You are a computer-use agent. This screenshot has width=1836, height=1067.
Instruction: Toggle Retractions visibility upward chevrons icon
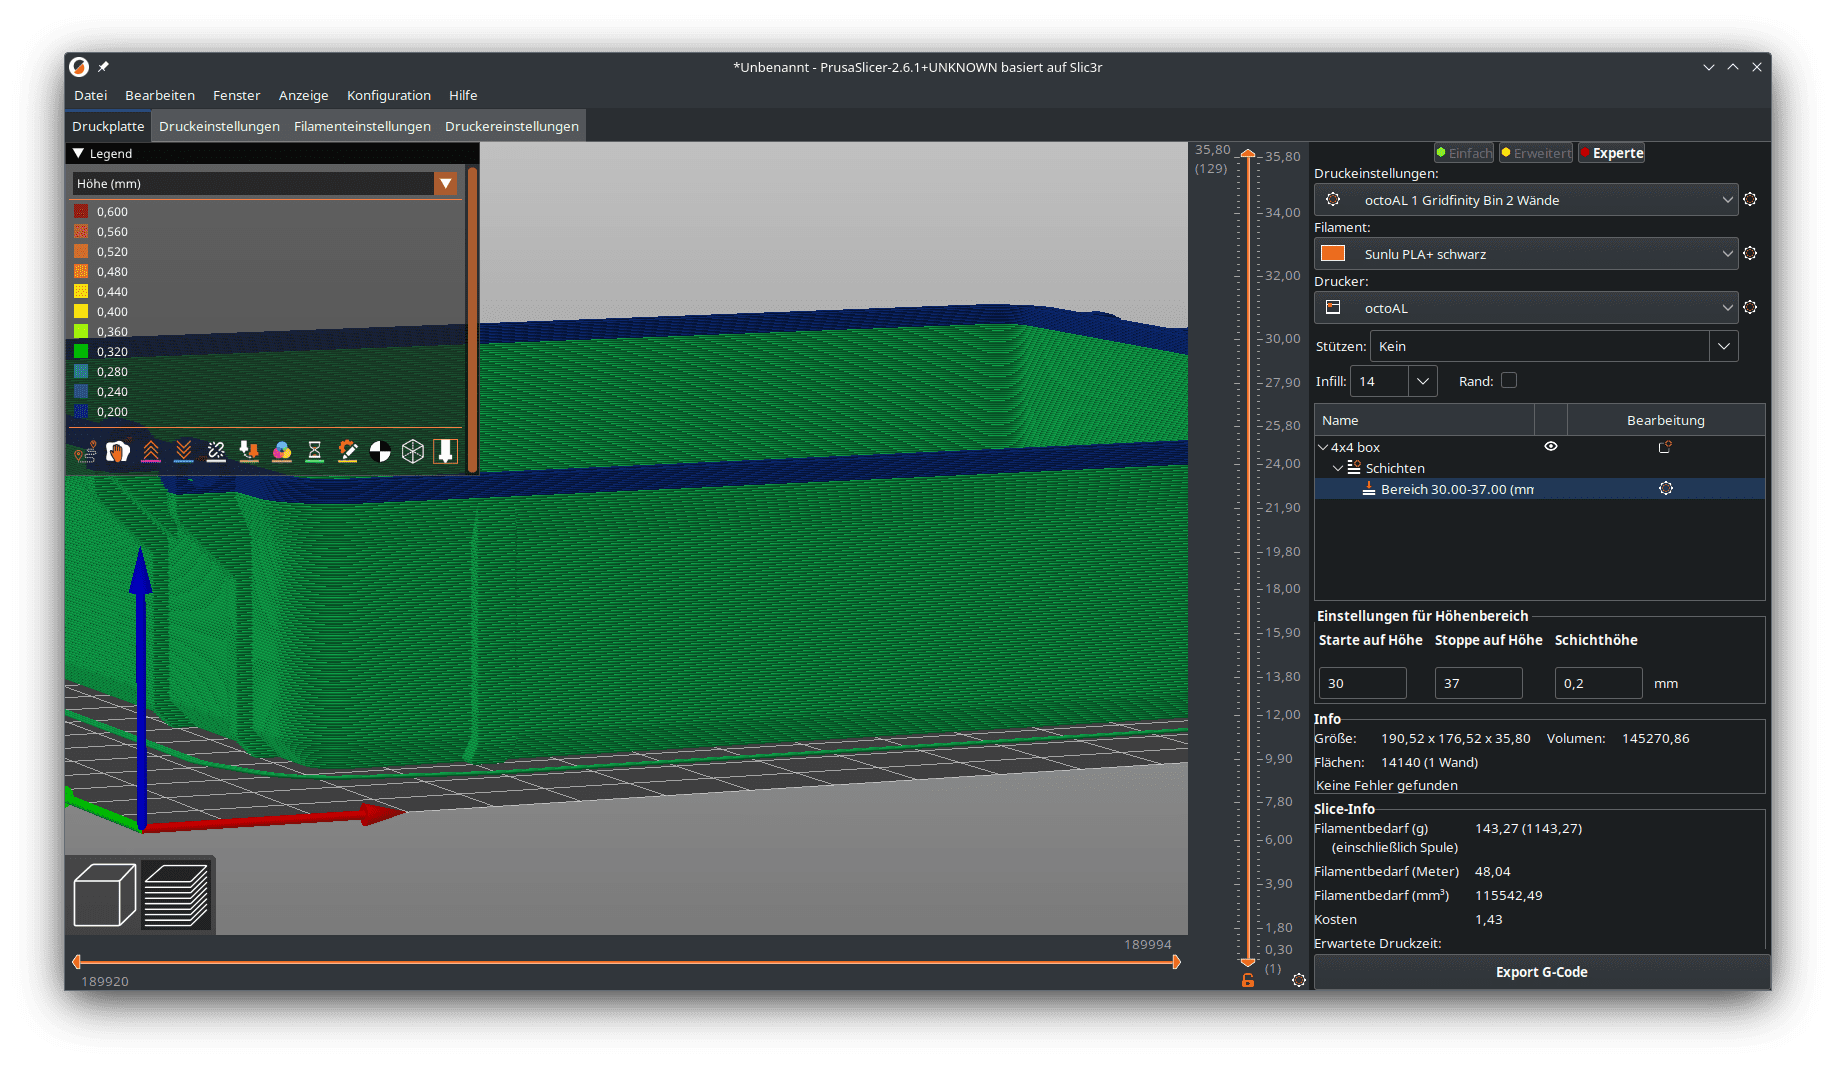click(151, 452)
